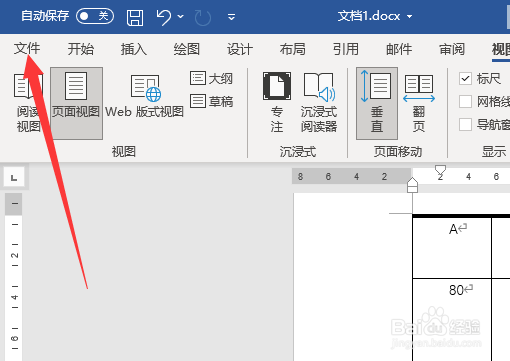
Task: Enable 专注 focus mode
Action: (277, 103)
